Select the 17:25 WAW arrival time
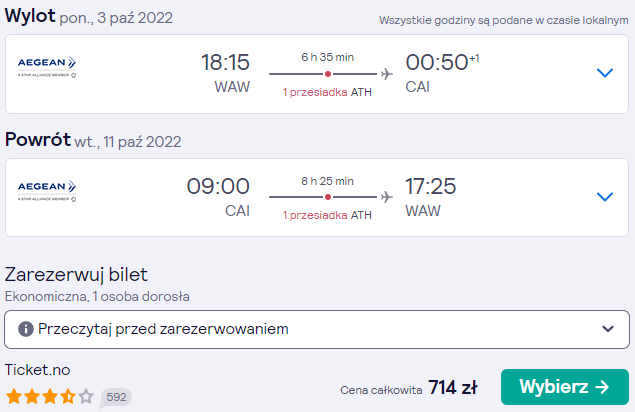The height and width of the screenshot is (412, 635). [x=430, y=198]
